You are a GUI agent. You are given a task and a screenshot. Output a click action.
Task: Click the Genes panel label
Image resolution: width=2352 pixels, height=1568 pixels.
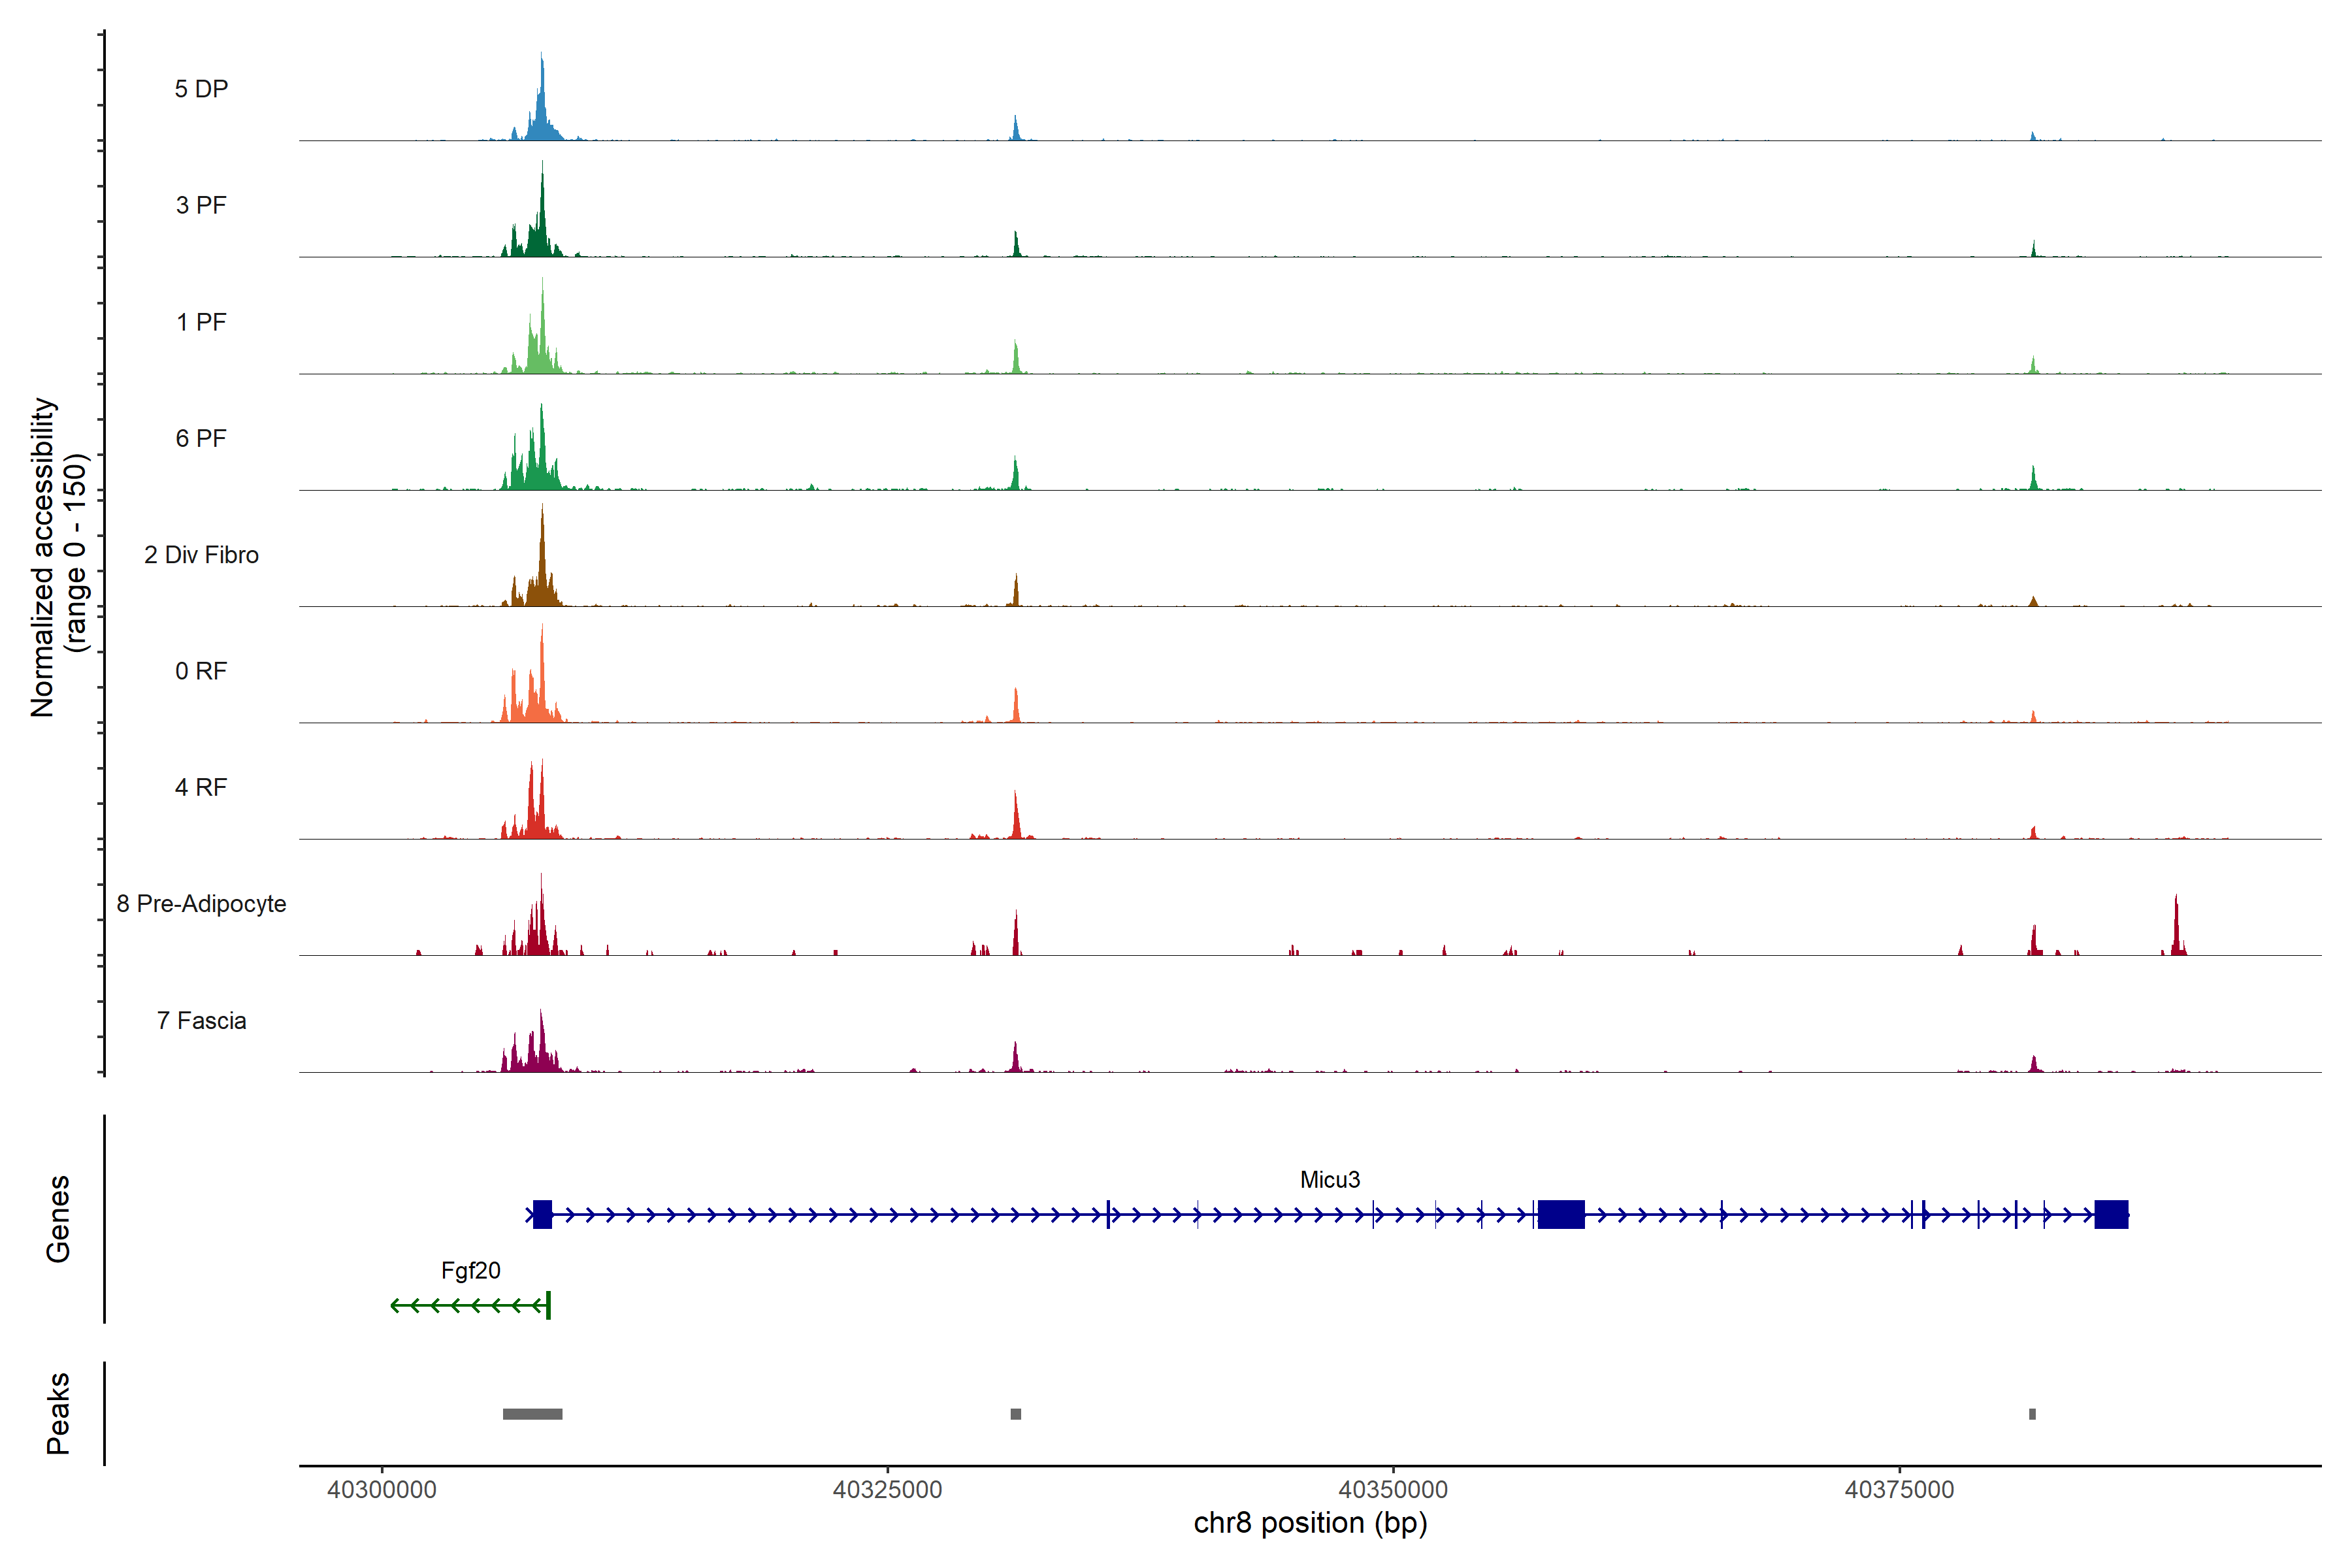(x=58, y=1218)
